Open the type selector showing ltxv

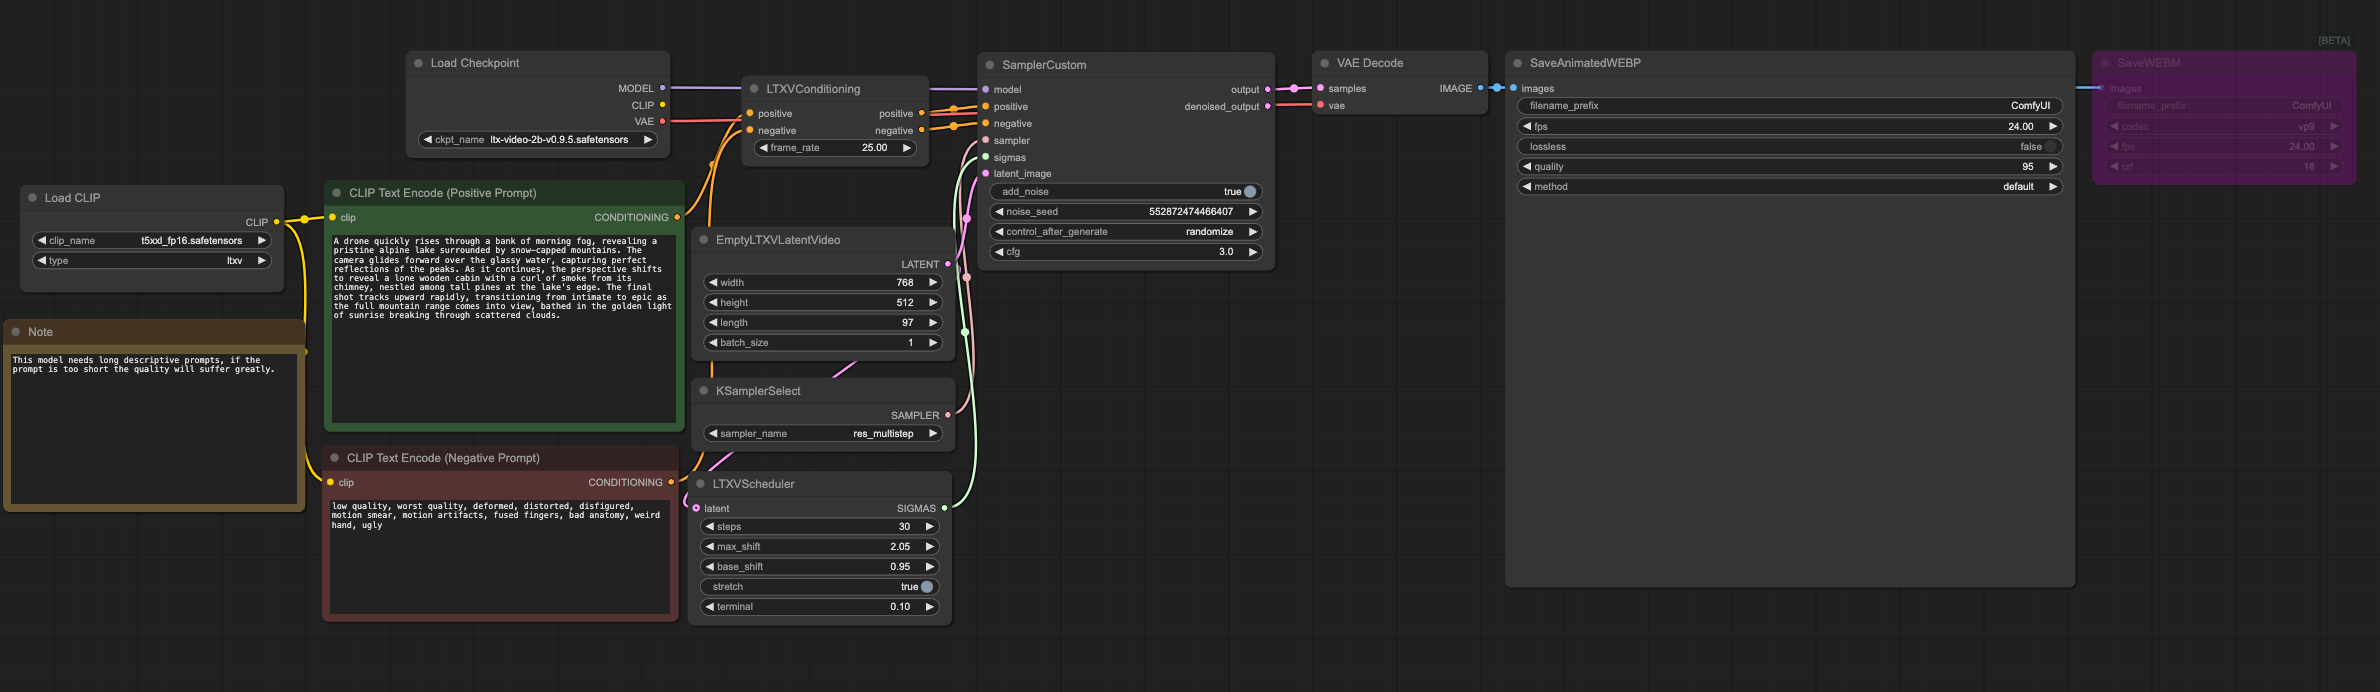click(152, 261)
